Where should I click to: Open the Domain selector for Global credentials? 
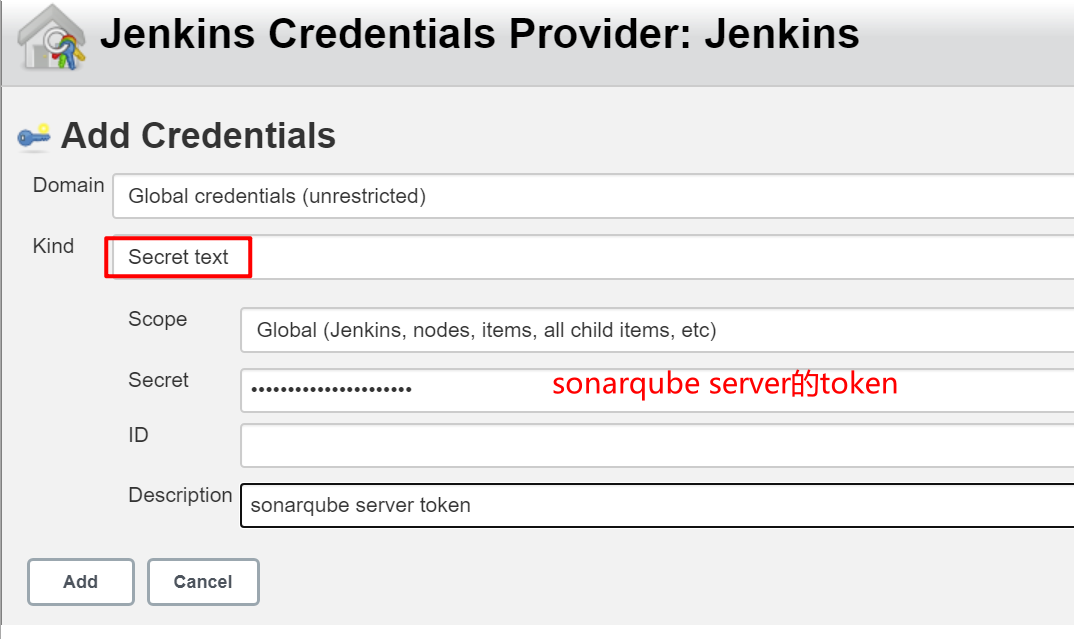tap(400, 196)
